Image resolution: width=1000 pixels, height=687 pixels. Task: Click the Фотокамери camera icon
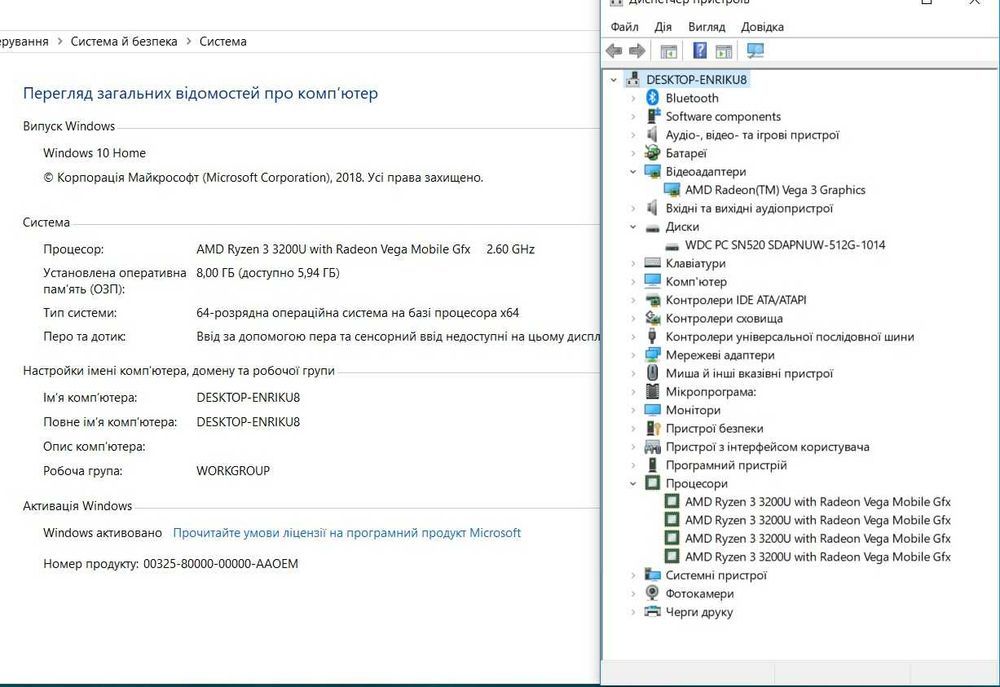tap(652, 593)
